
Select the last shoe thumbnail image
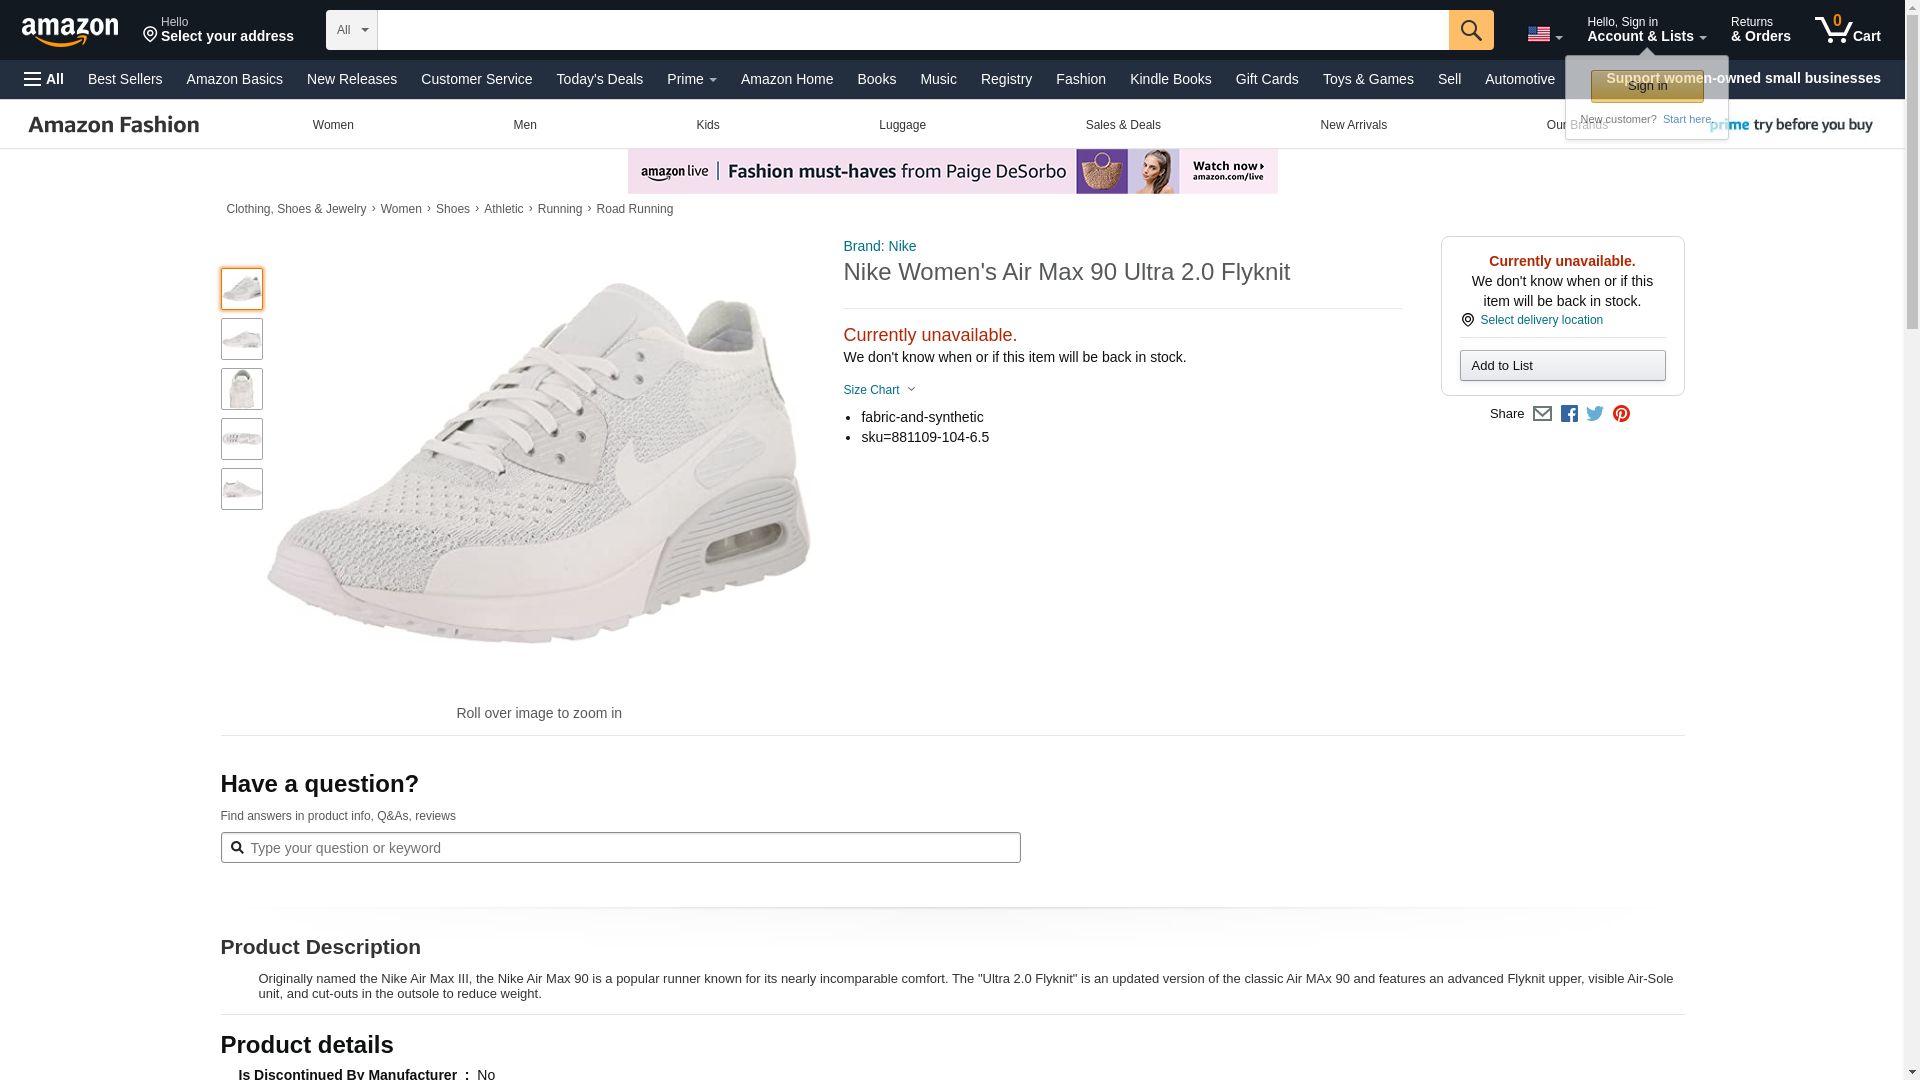242,489
